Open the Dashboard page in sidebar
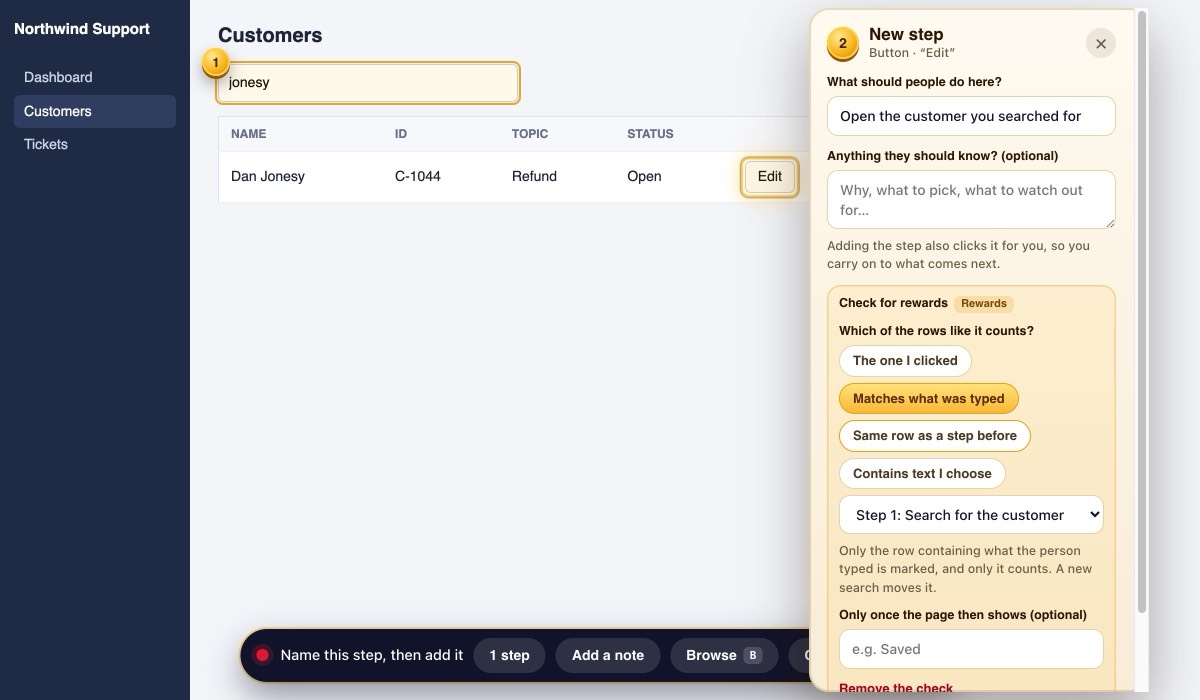Screen dimensions: 1200x700 pos(95,77)
